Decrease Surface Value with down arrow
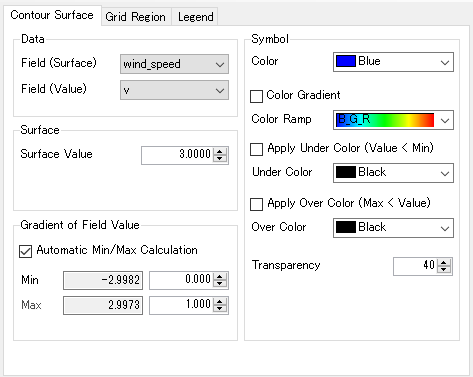 220,159
